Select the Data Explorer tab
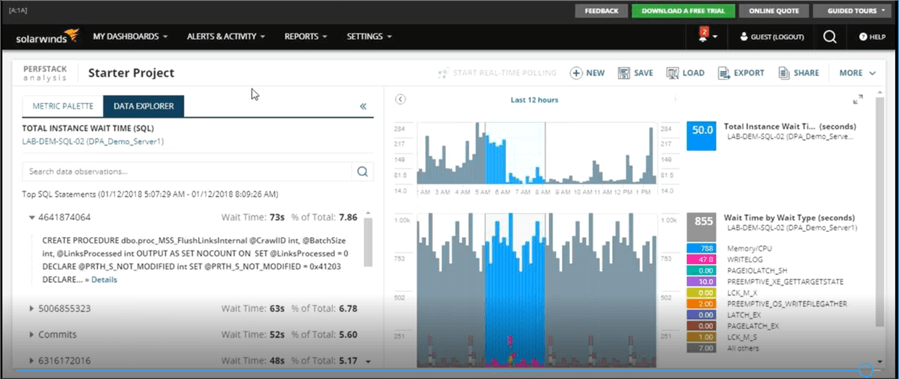899x379 pixels. coord(143,106)
